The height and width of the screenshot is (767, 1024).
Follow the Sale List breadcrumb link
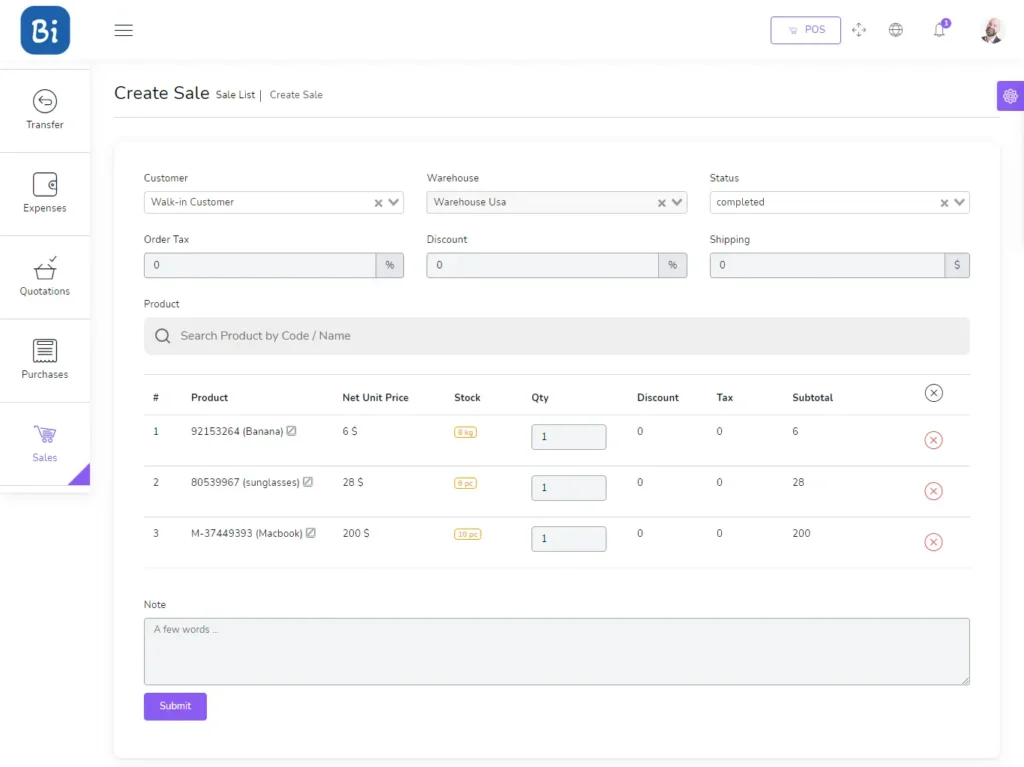[235, 95]
